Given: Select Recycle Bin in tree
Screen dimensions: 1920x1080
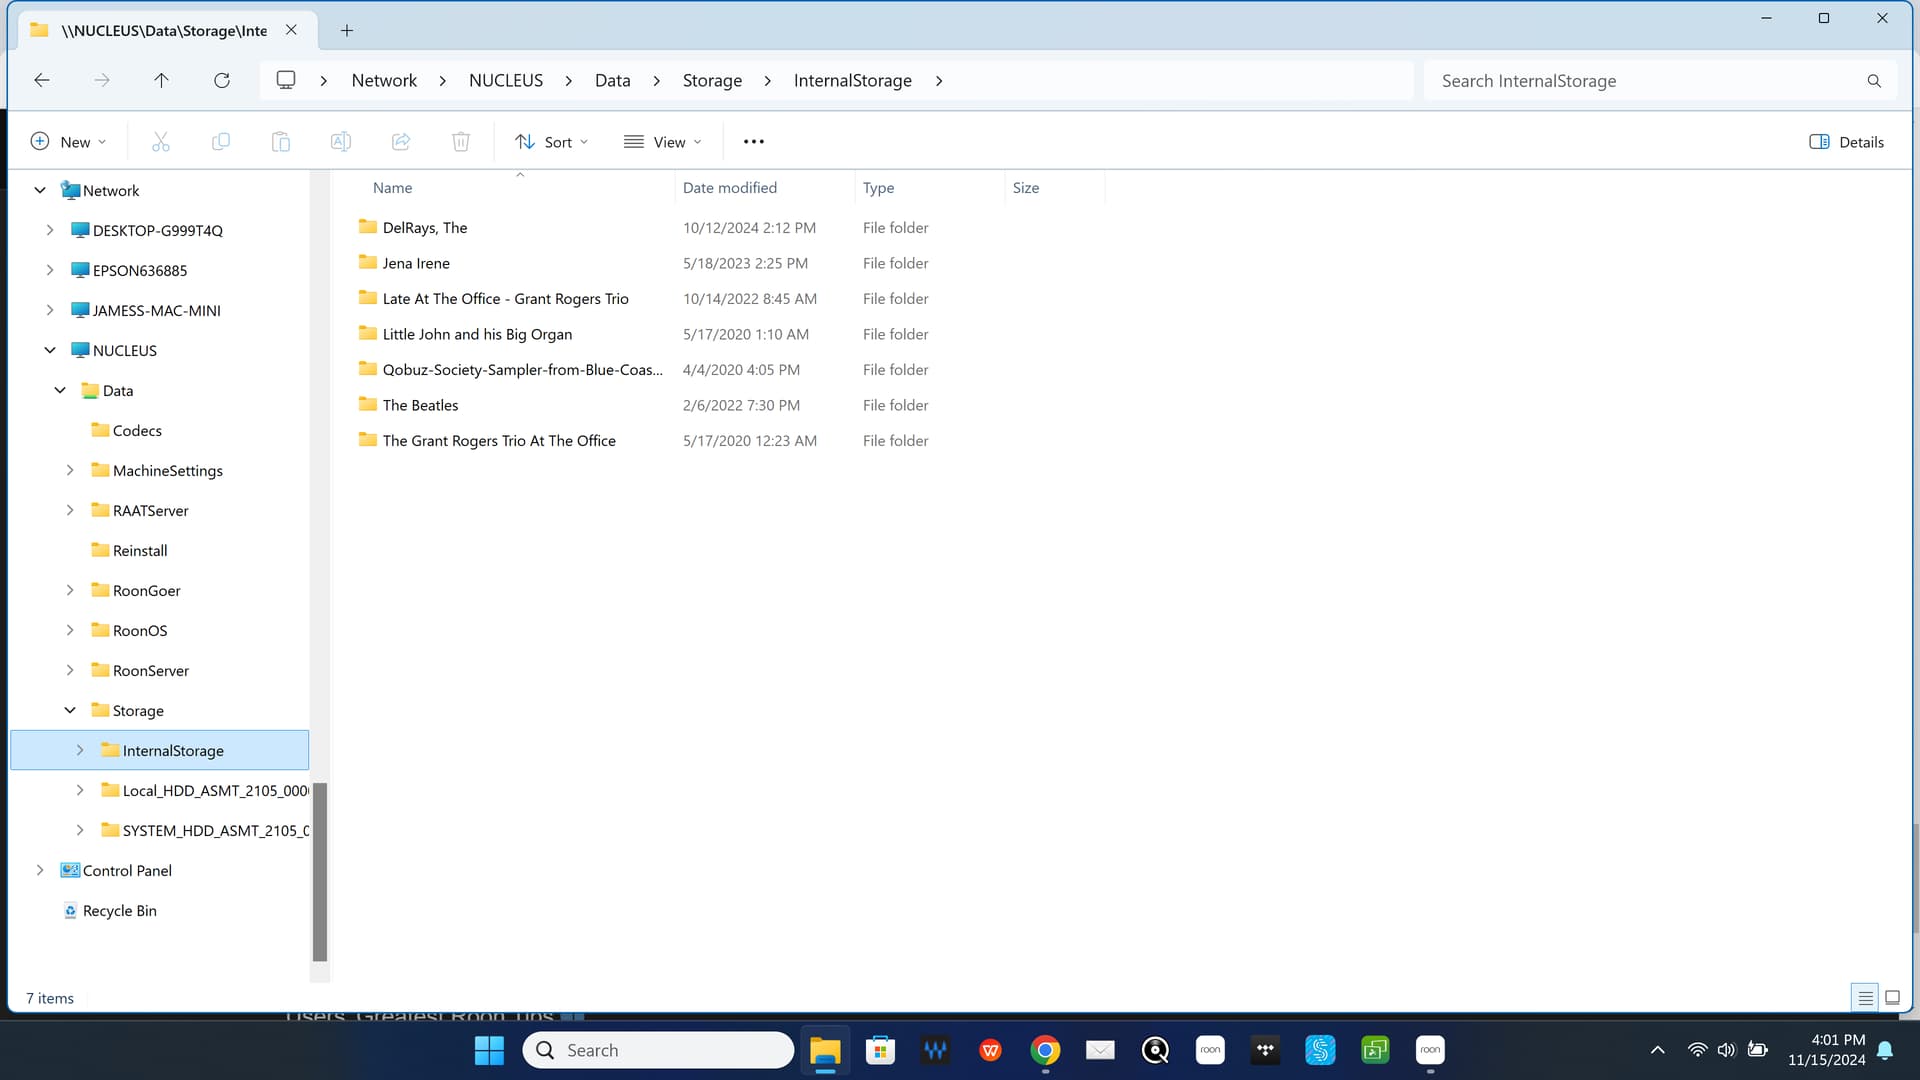Looking at the screenshot, I should coord(119,910).
